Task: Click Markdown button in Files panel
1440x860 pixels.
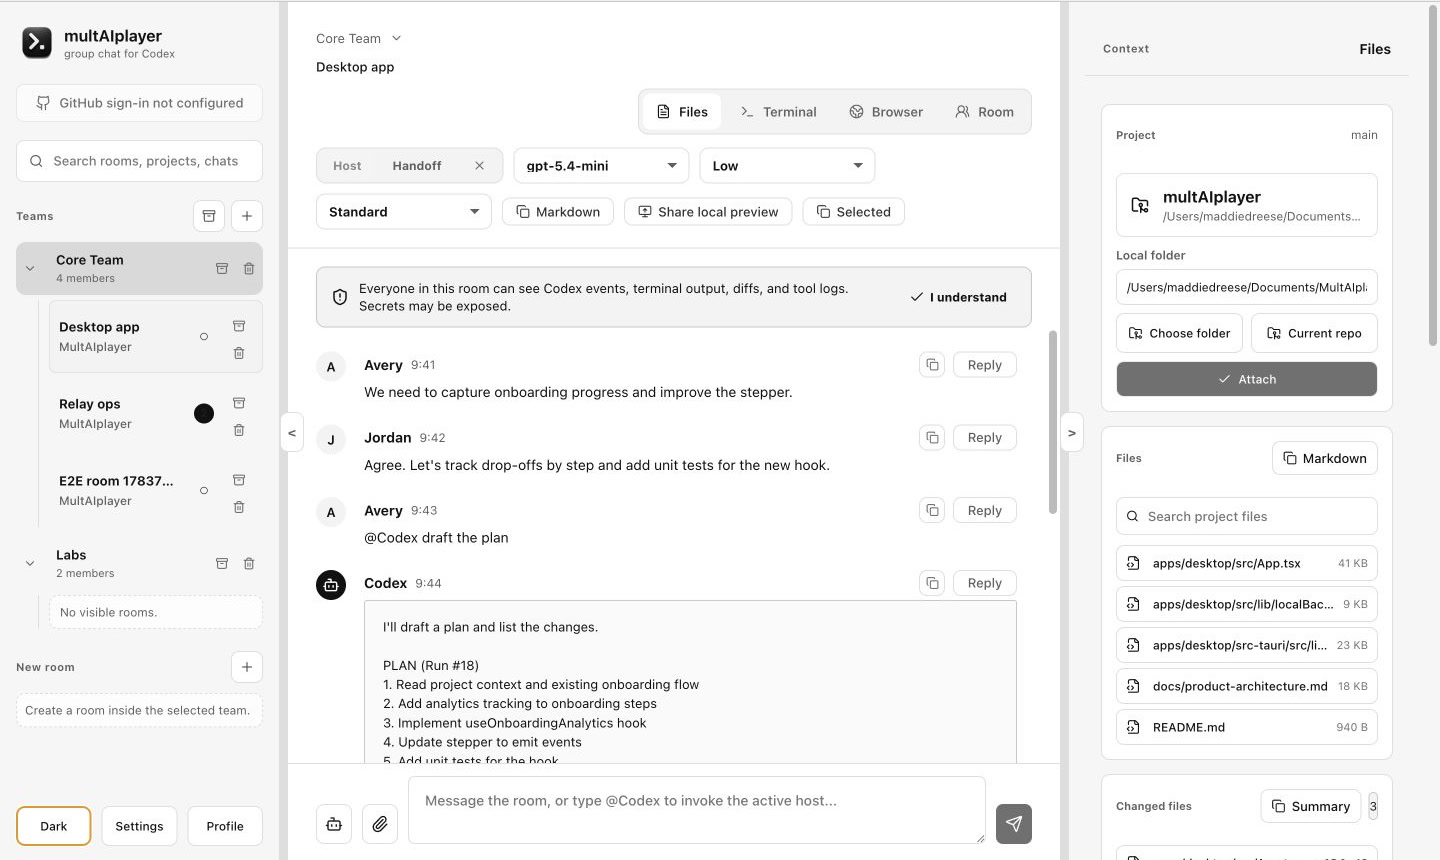Action: [1324, 458]
